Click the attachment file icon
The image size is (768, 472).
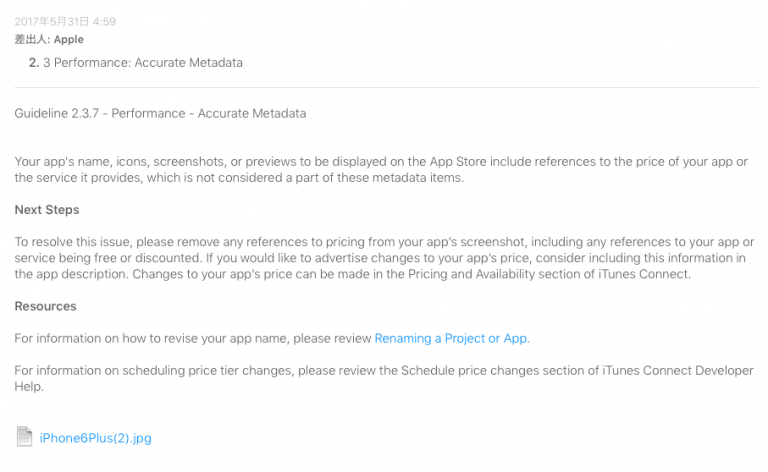pyautogui.click(x=24, y=436)
